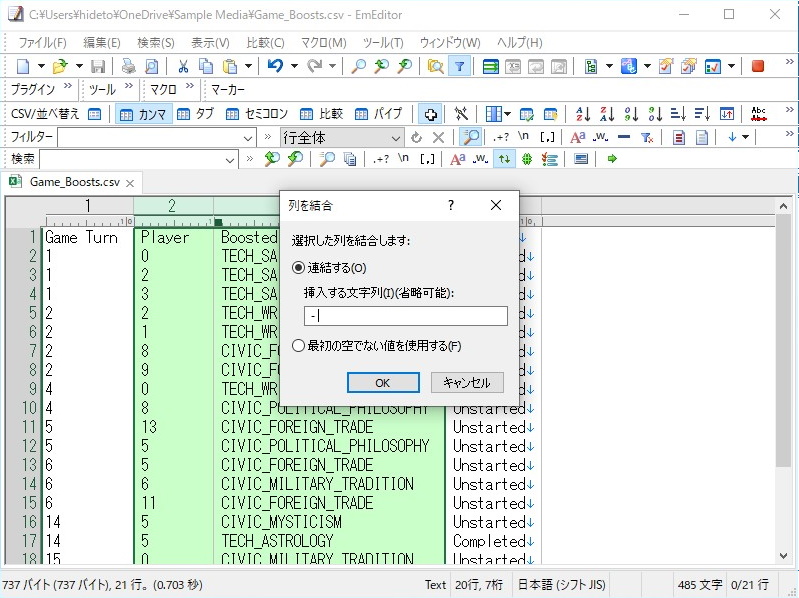Image resolution: width=799 pixels, height=598 pixels.
Task: Open the 比較(C) menu
Action: click(265, 43)
